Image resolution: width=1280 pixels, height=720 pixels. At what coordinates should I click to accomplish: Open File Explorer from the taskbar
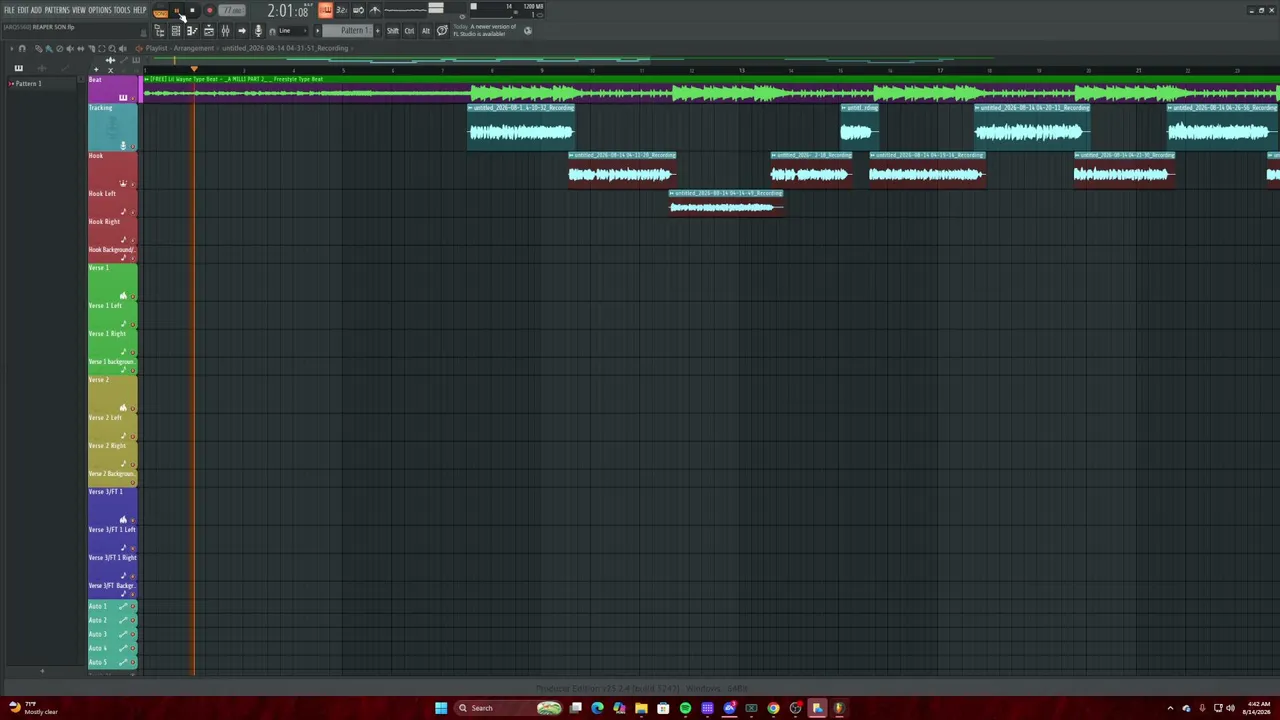pyautogui.click(x=641, y=708)
